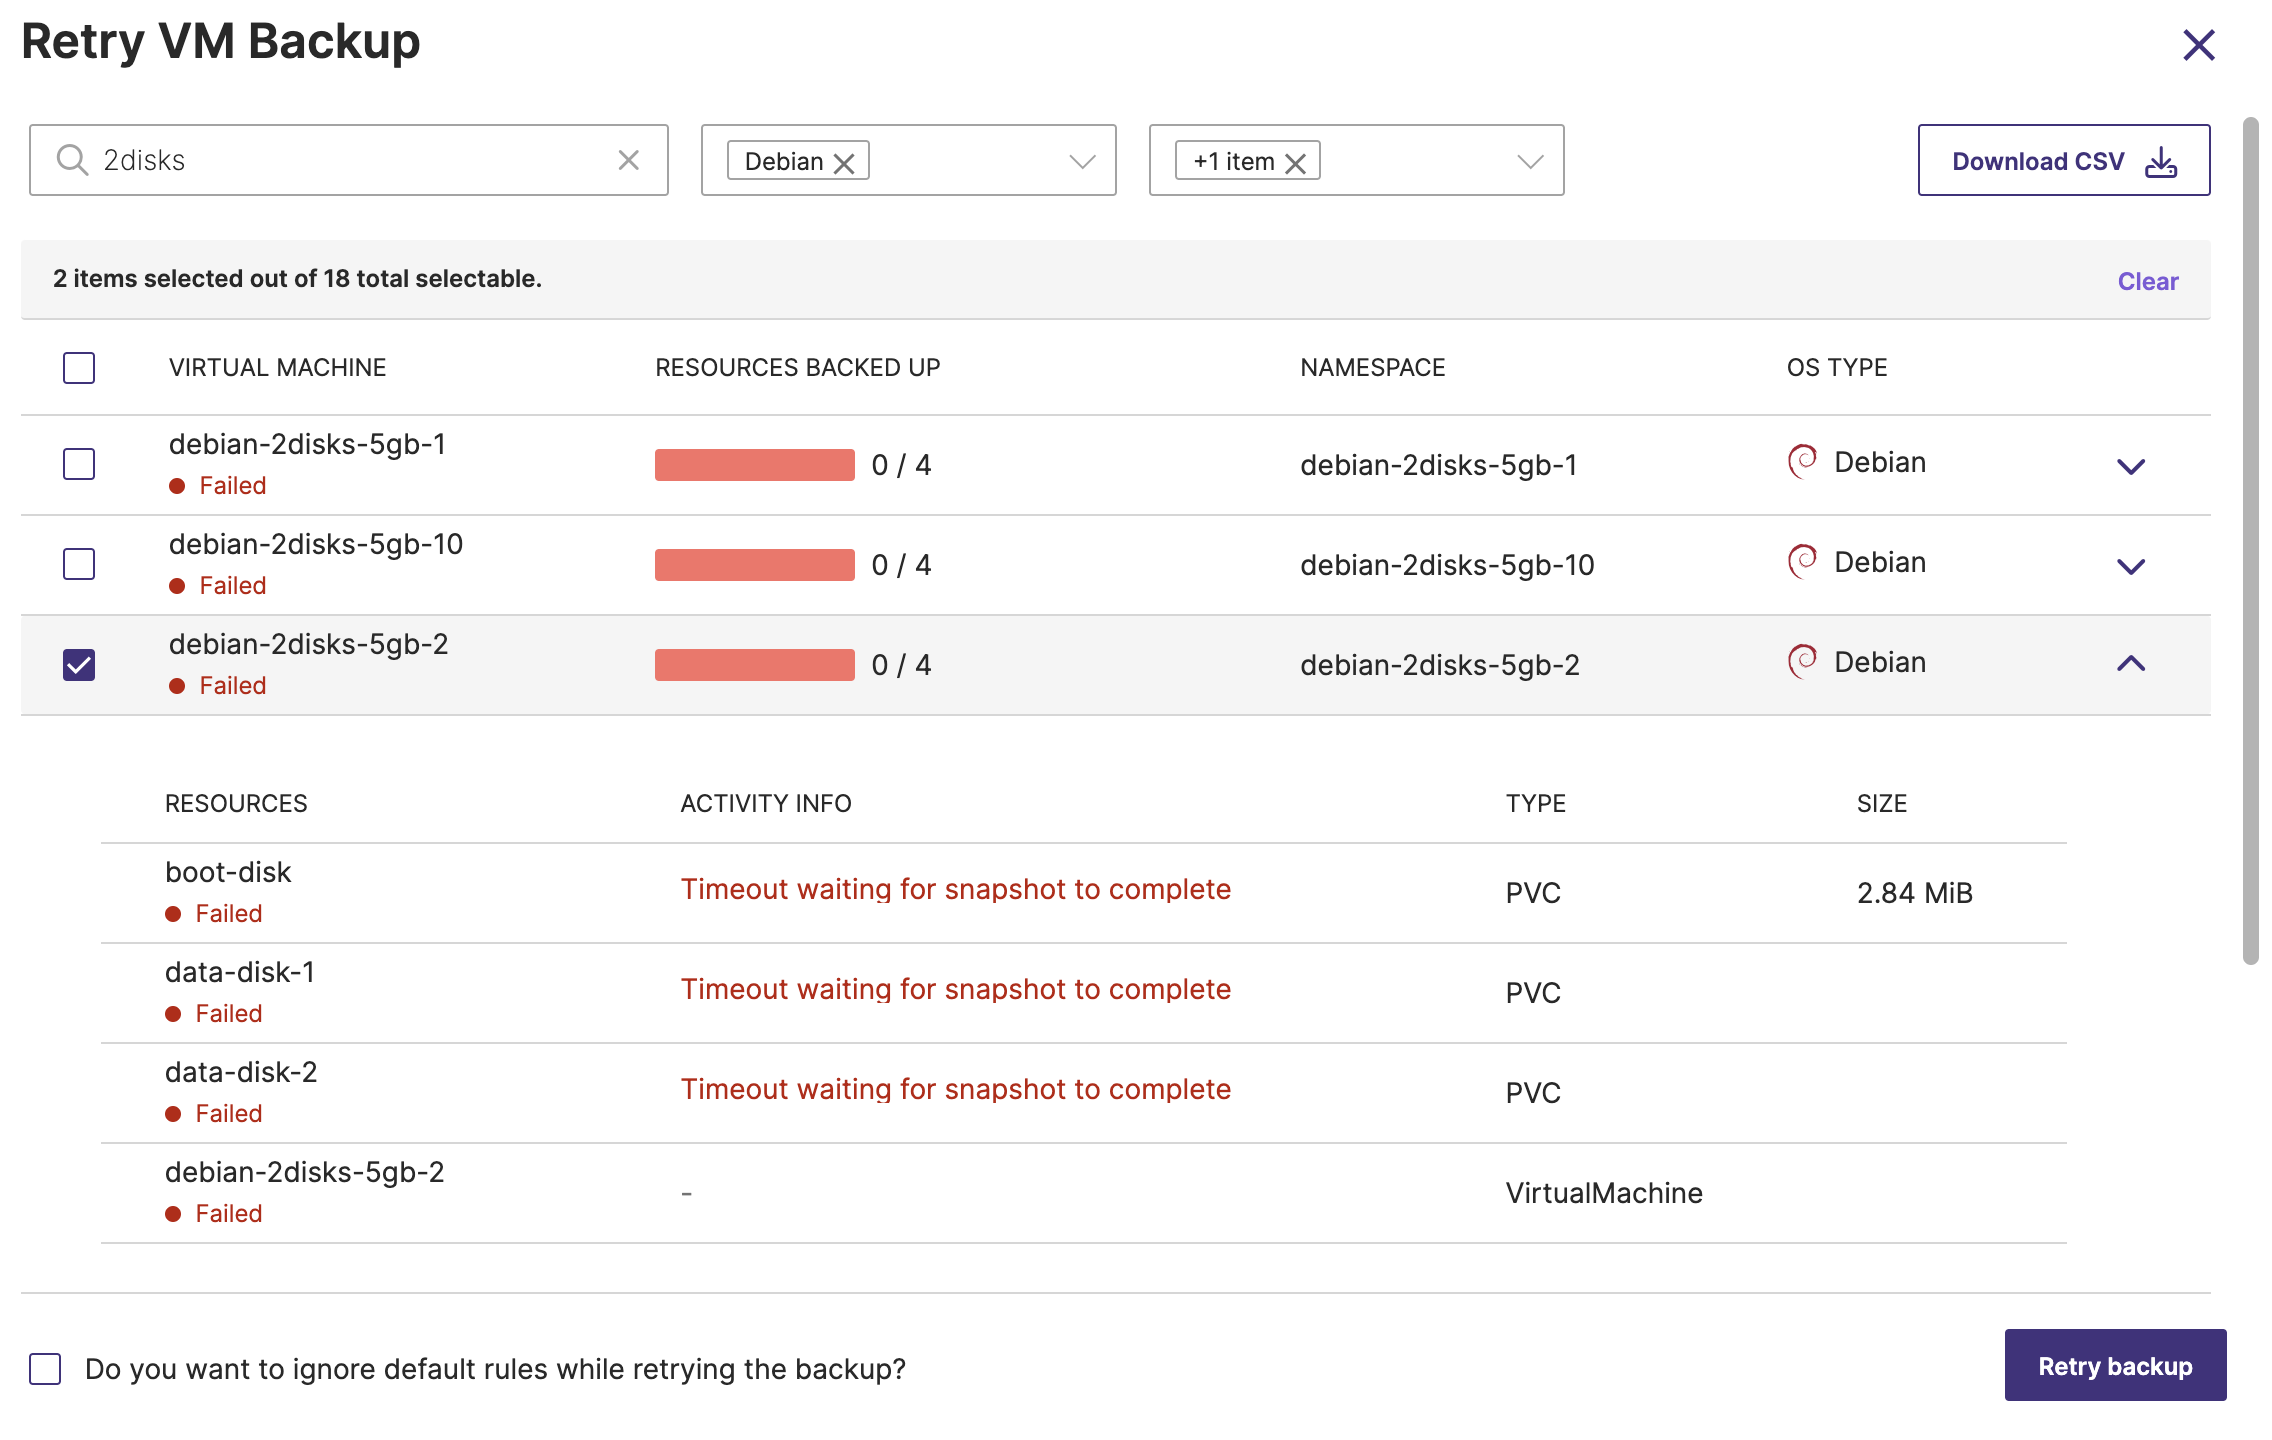
Task: Click the Clear selection link
Action: click(2147, 281)
